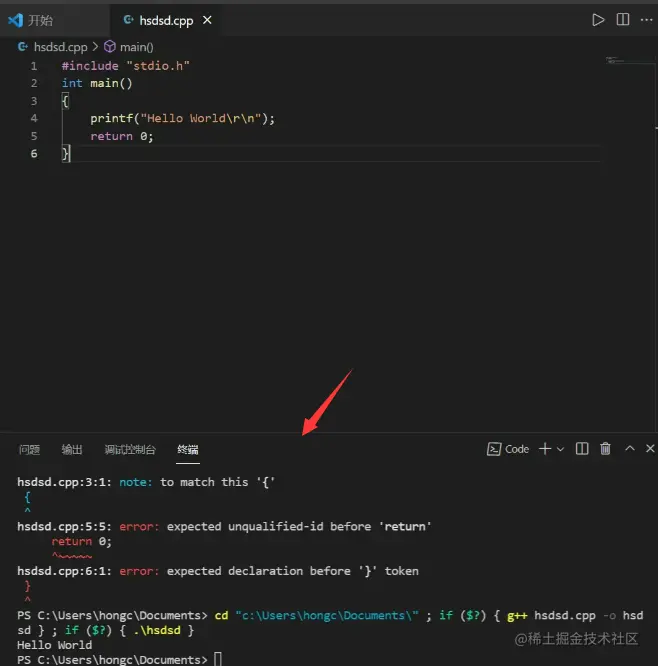Switch to the 开始 welcome tab
This screenshot has height=666, width=658.
[31, 20]
